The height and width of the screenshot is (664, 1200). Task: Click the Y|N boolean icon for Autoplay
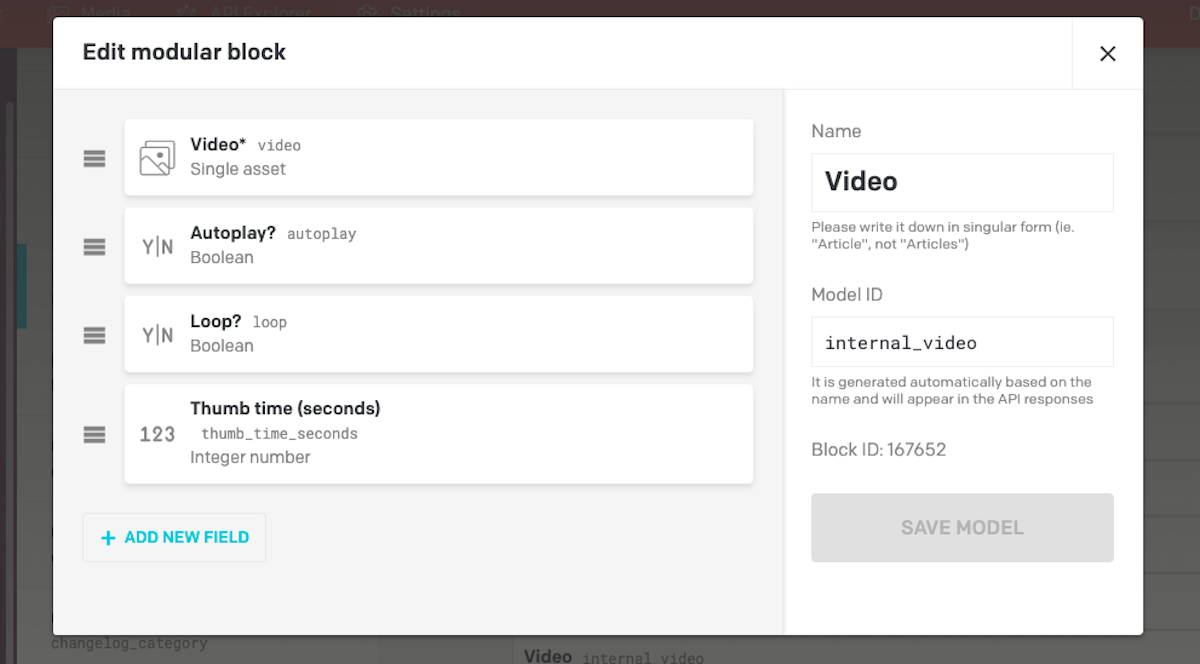point(157,246)
